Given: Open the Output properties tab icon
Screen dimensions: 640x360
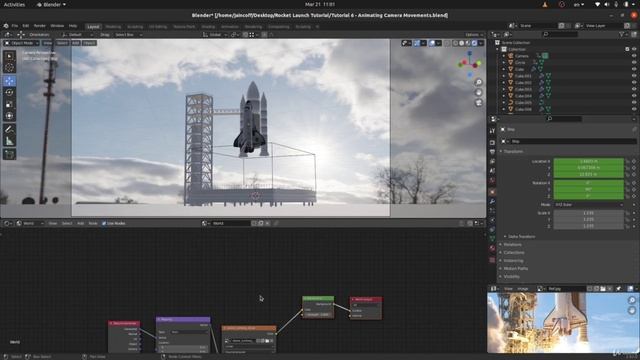Looking at the screenshot, I should pyautogui.click(x=492, y=152).
